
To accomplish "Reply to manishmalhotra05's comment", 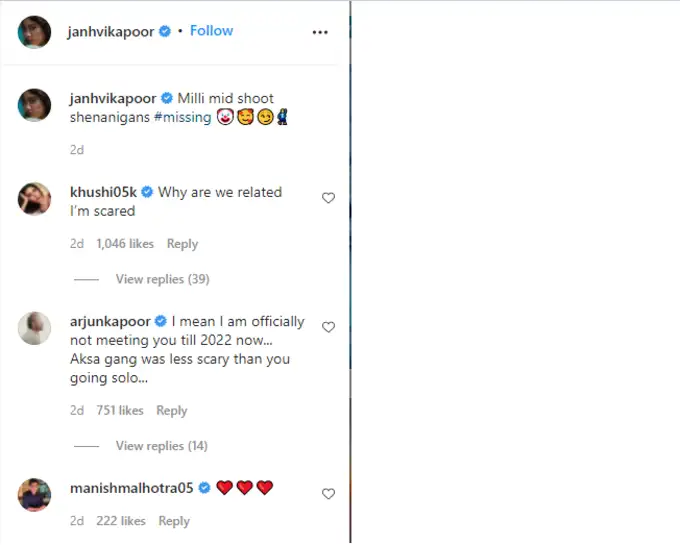I will (x=174, y=521).
